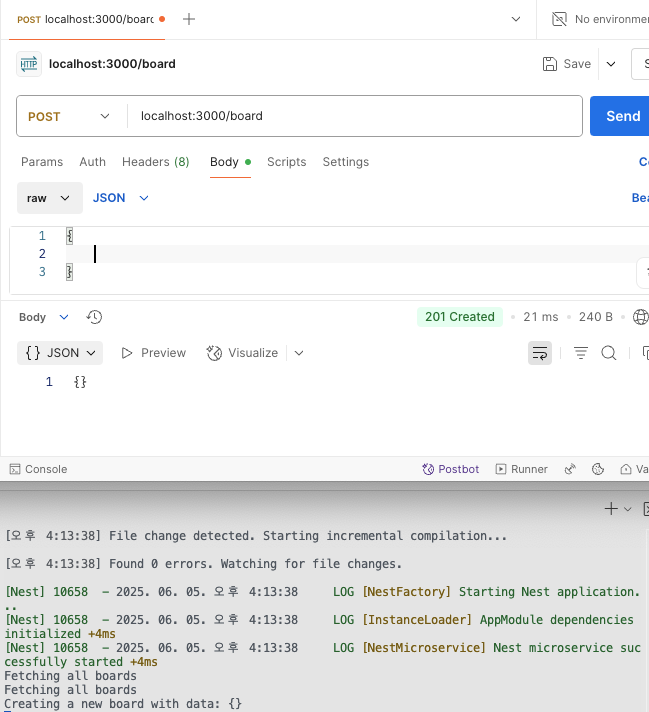Save the request with Save button

pos(567,64)
